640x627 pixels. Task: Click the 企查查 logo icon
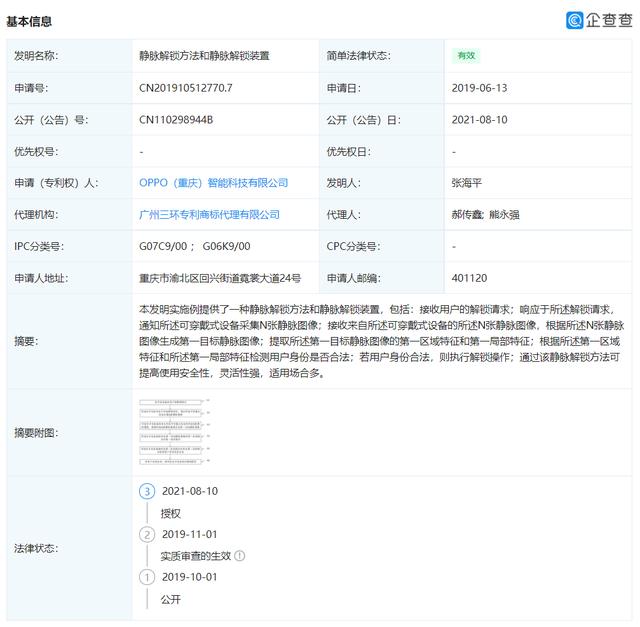click(x=574, y=20)
